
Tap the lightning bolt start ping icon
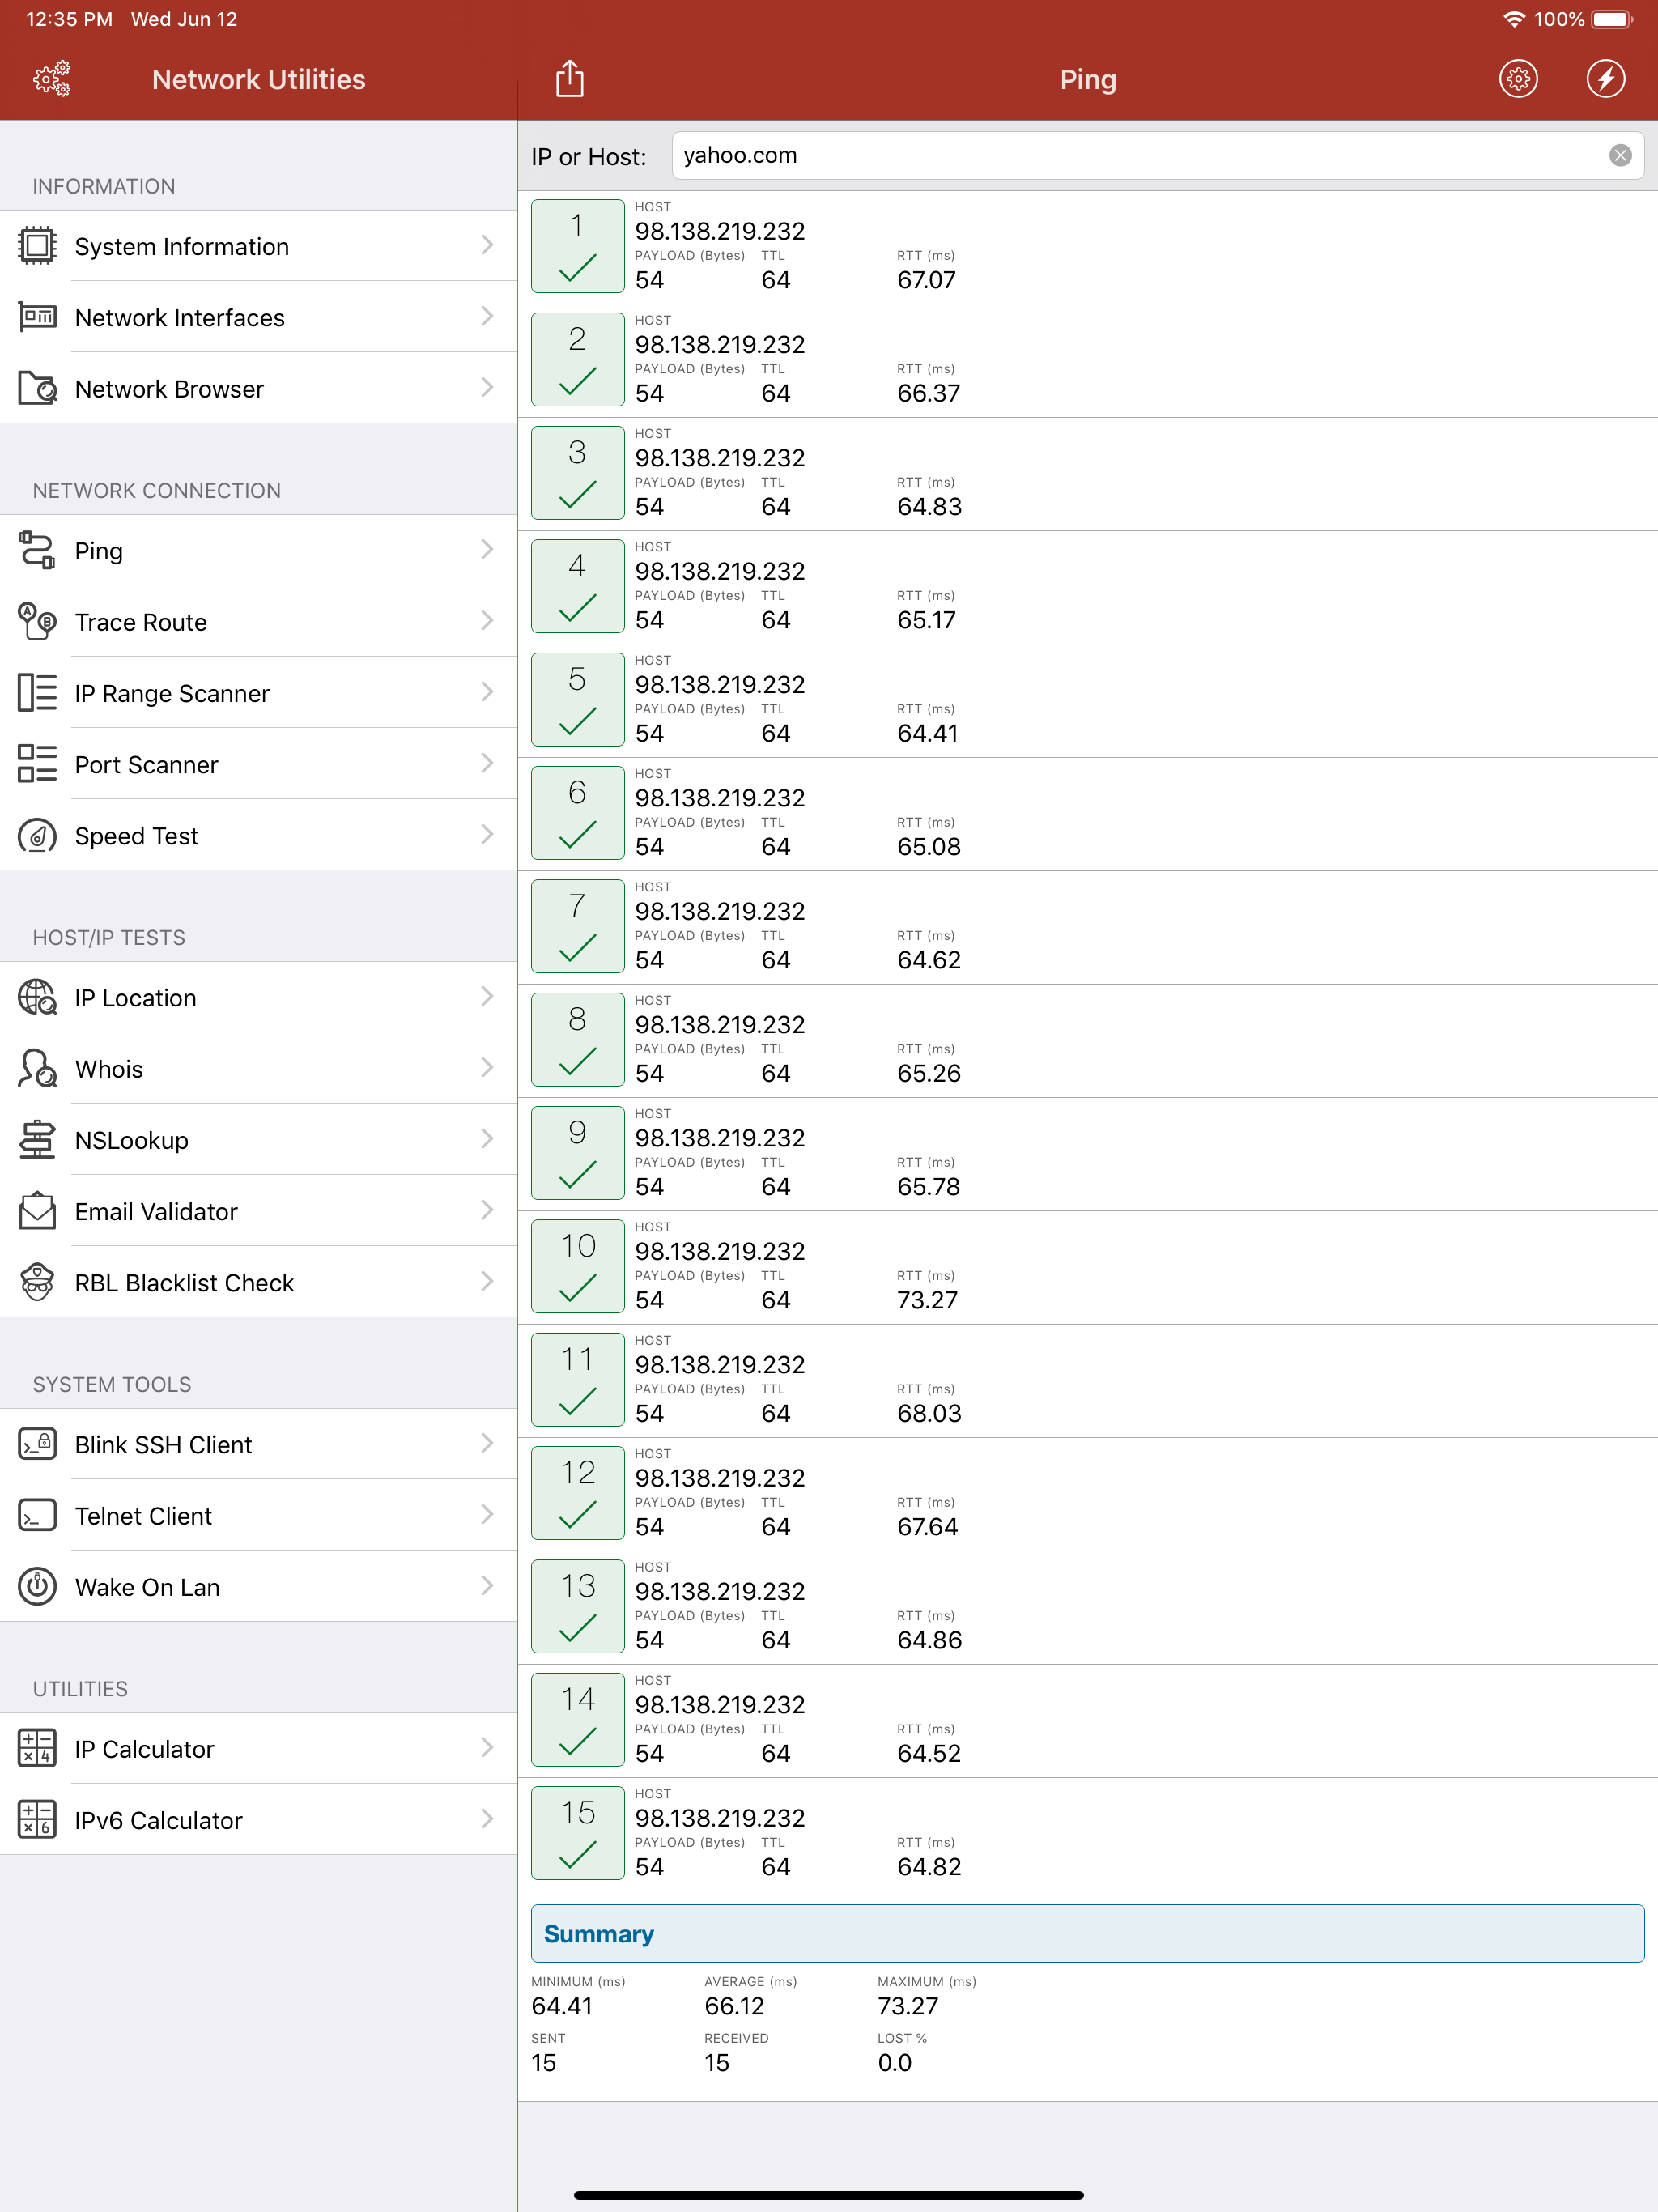(1604, 79)
